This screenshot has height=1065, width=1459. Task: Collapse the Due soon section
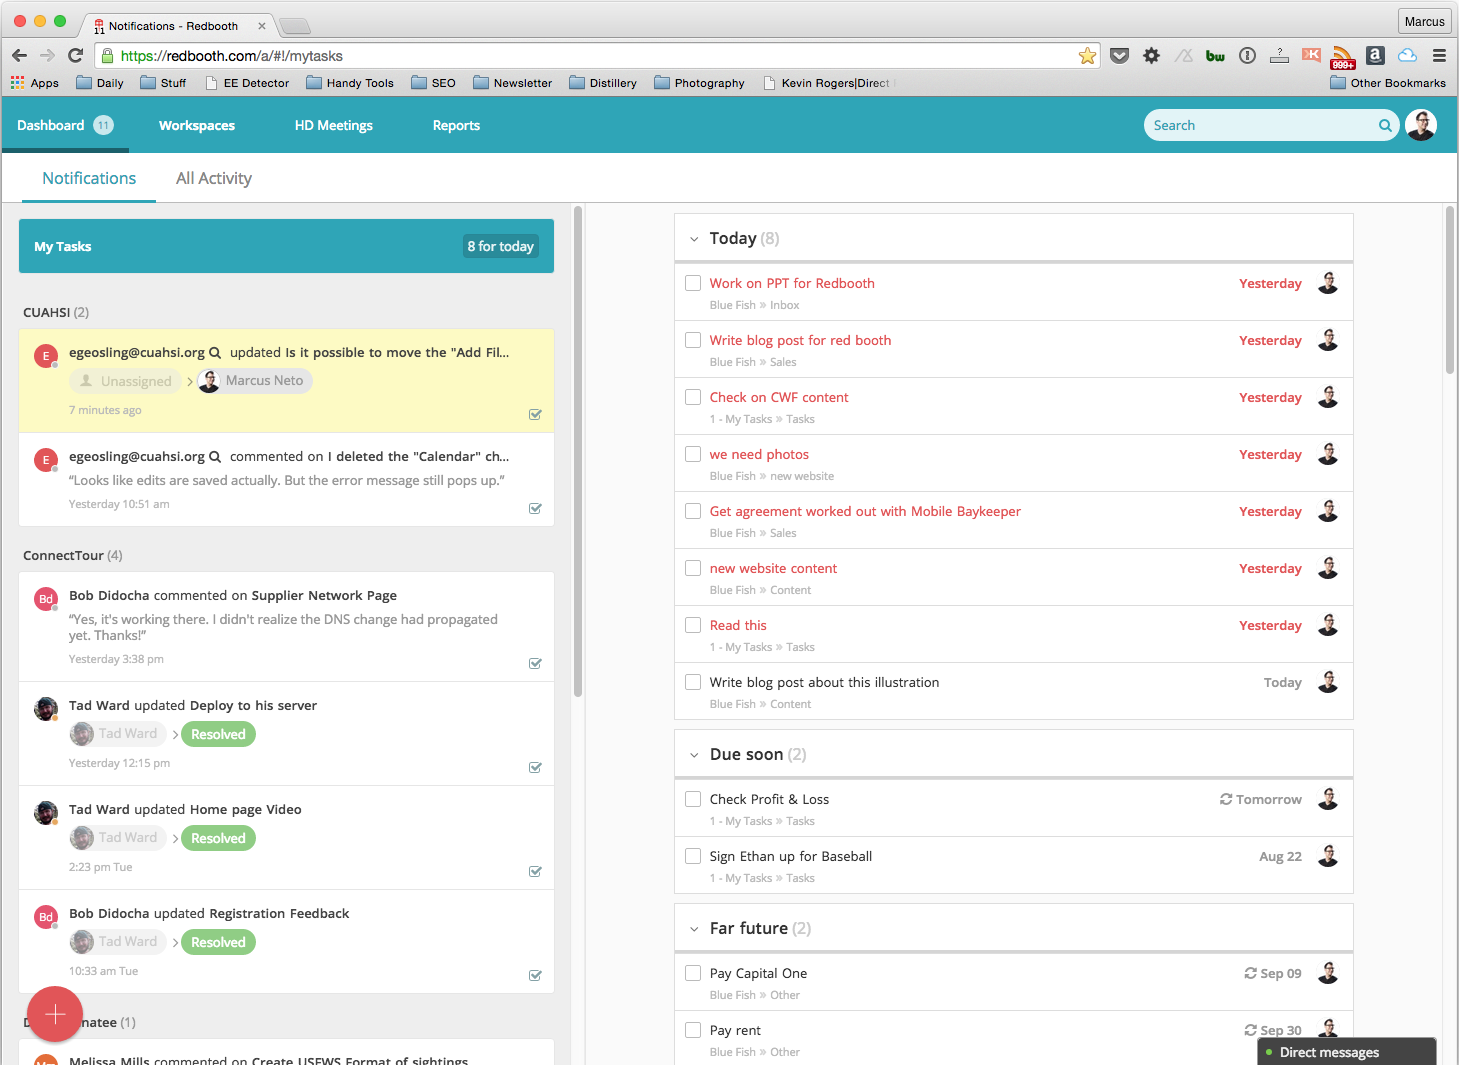pos(694,754)
